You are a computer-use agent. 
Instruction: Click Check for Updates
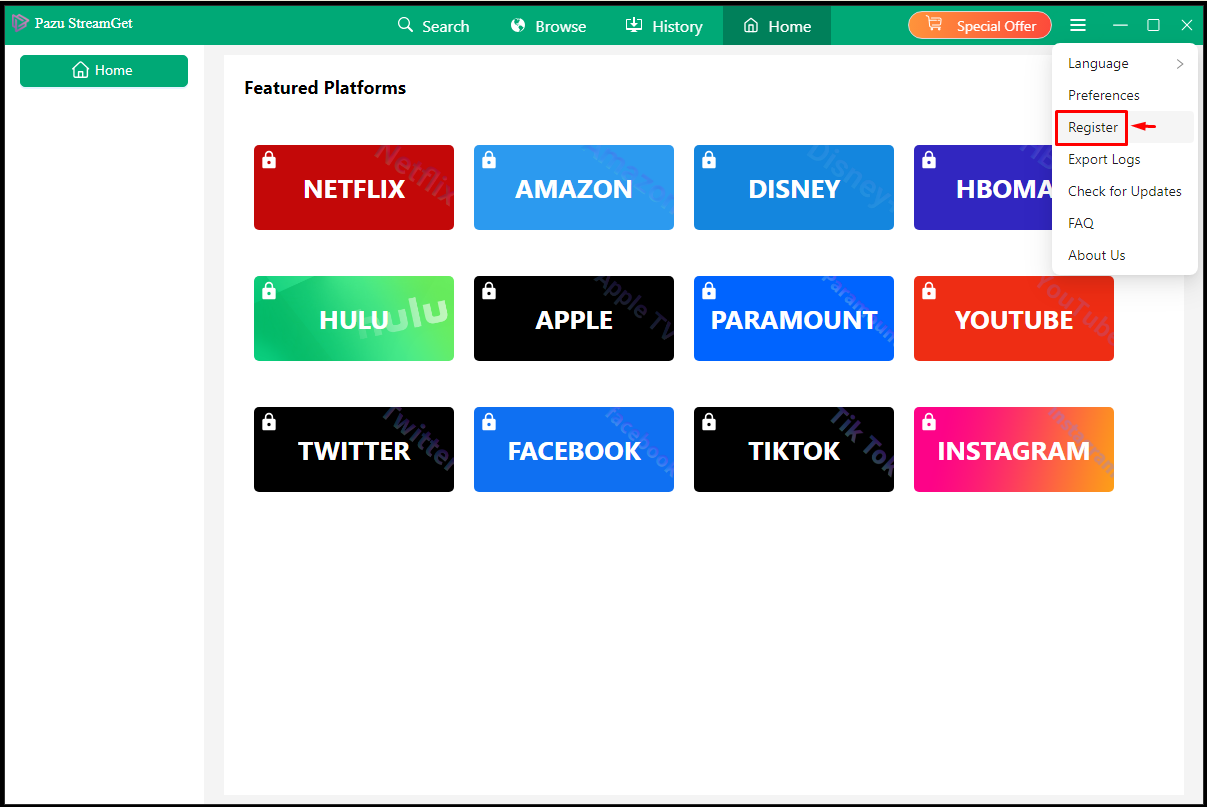coord(1125,191)
